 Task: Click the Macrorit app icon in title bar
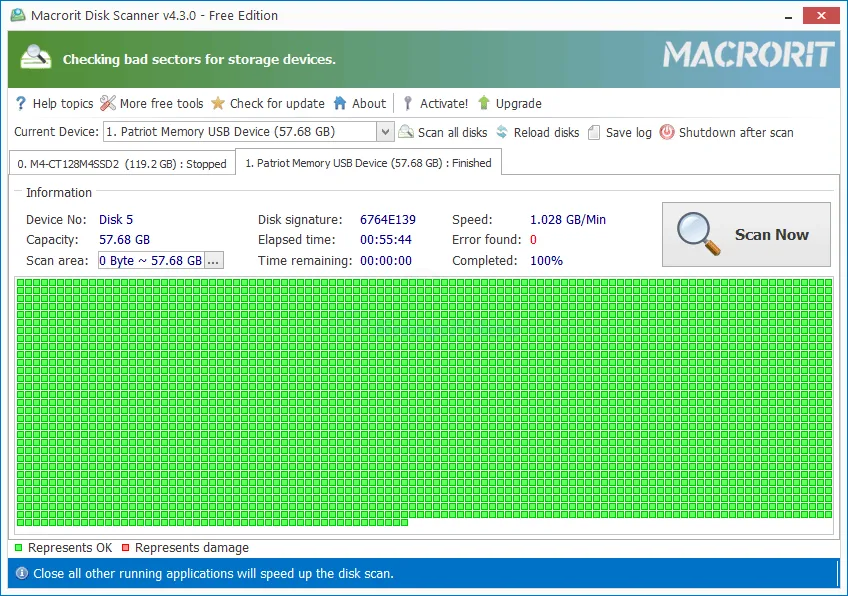[x=18, y=15]
